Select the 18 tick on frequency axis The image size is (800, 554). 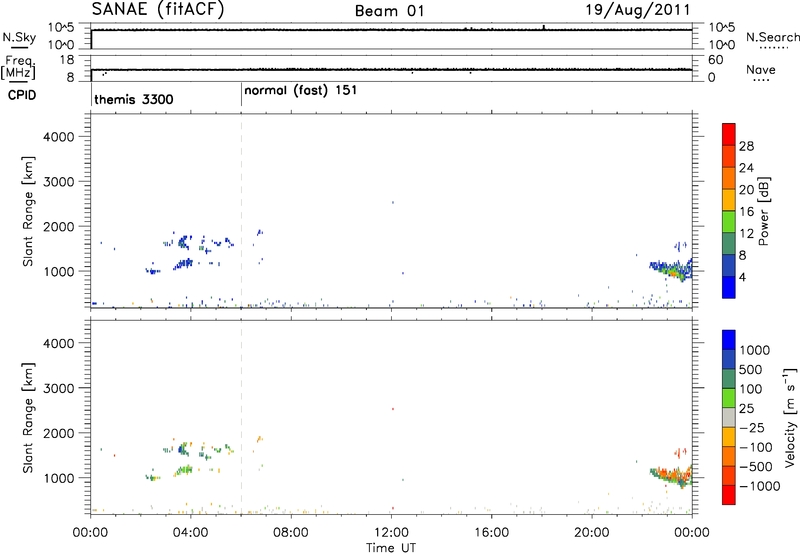[67, 60]
